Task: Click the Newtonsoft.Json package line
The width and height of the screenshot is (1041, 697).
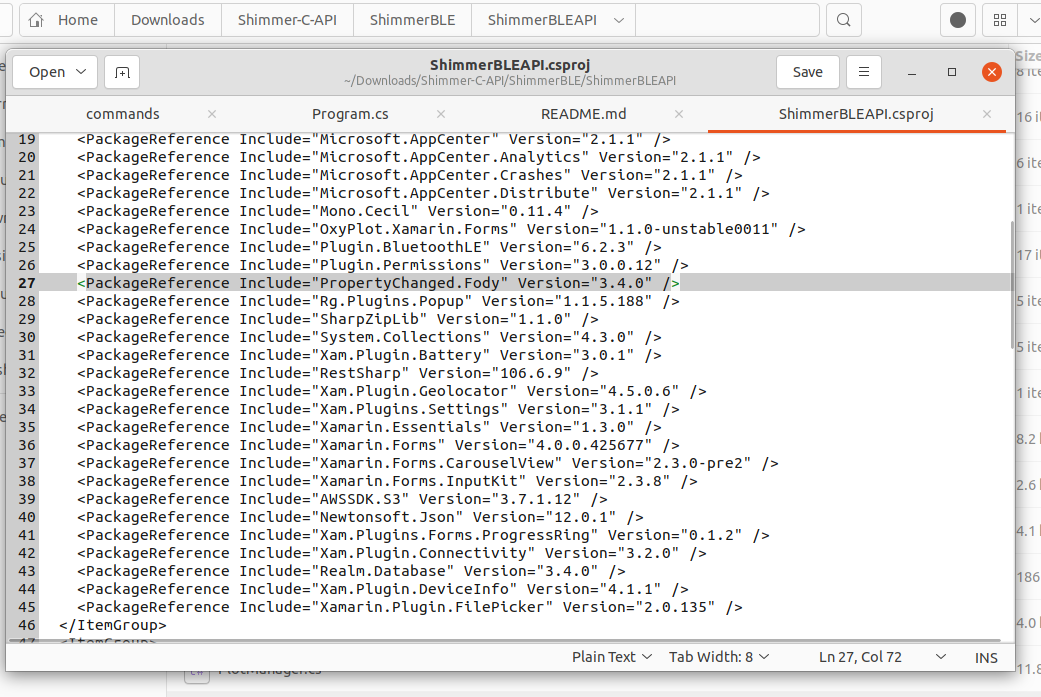Action: coord(360,517)
